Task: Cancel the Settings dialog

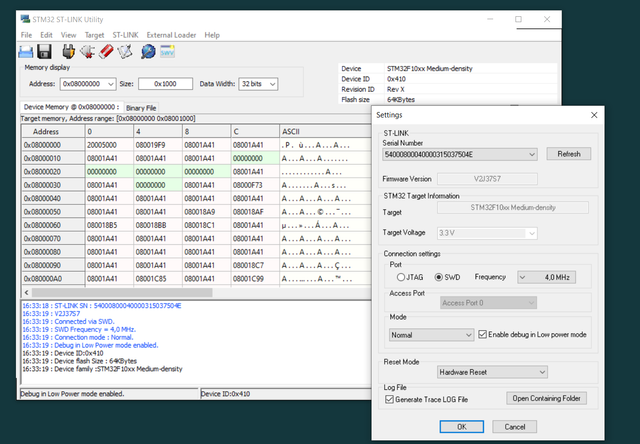Action: pos(514,427)
